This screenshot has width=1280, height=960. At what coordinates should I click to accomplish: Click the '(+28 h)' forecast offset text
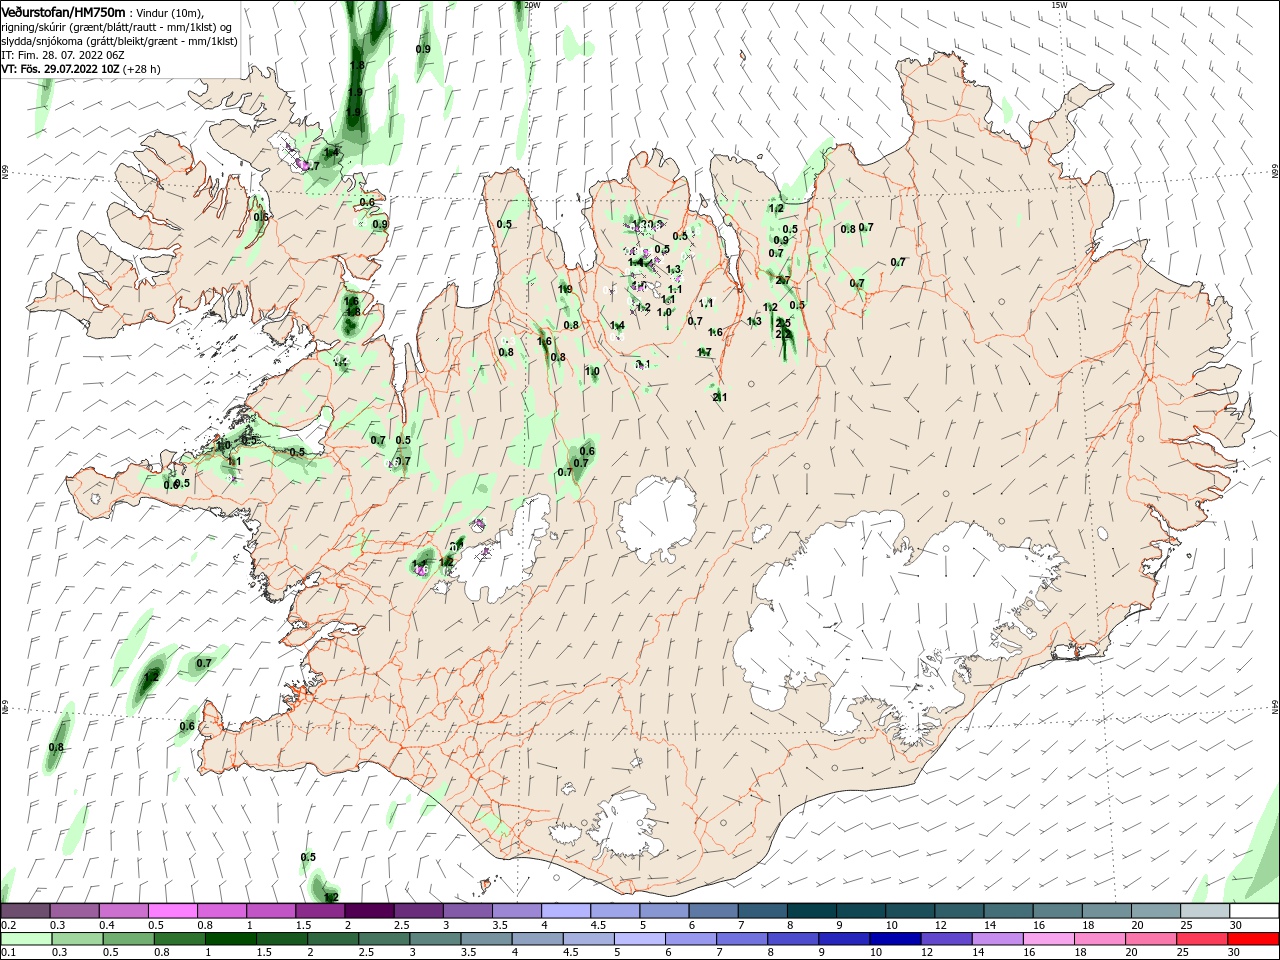click(x=141, y=69)
